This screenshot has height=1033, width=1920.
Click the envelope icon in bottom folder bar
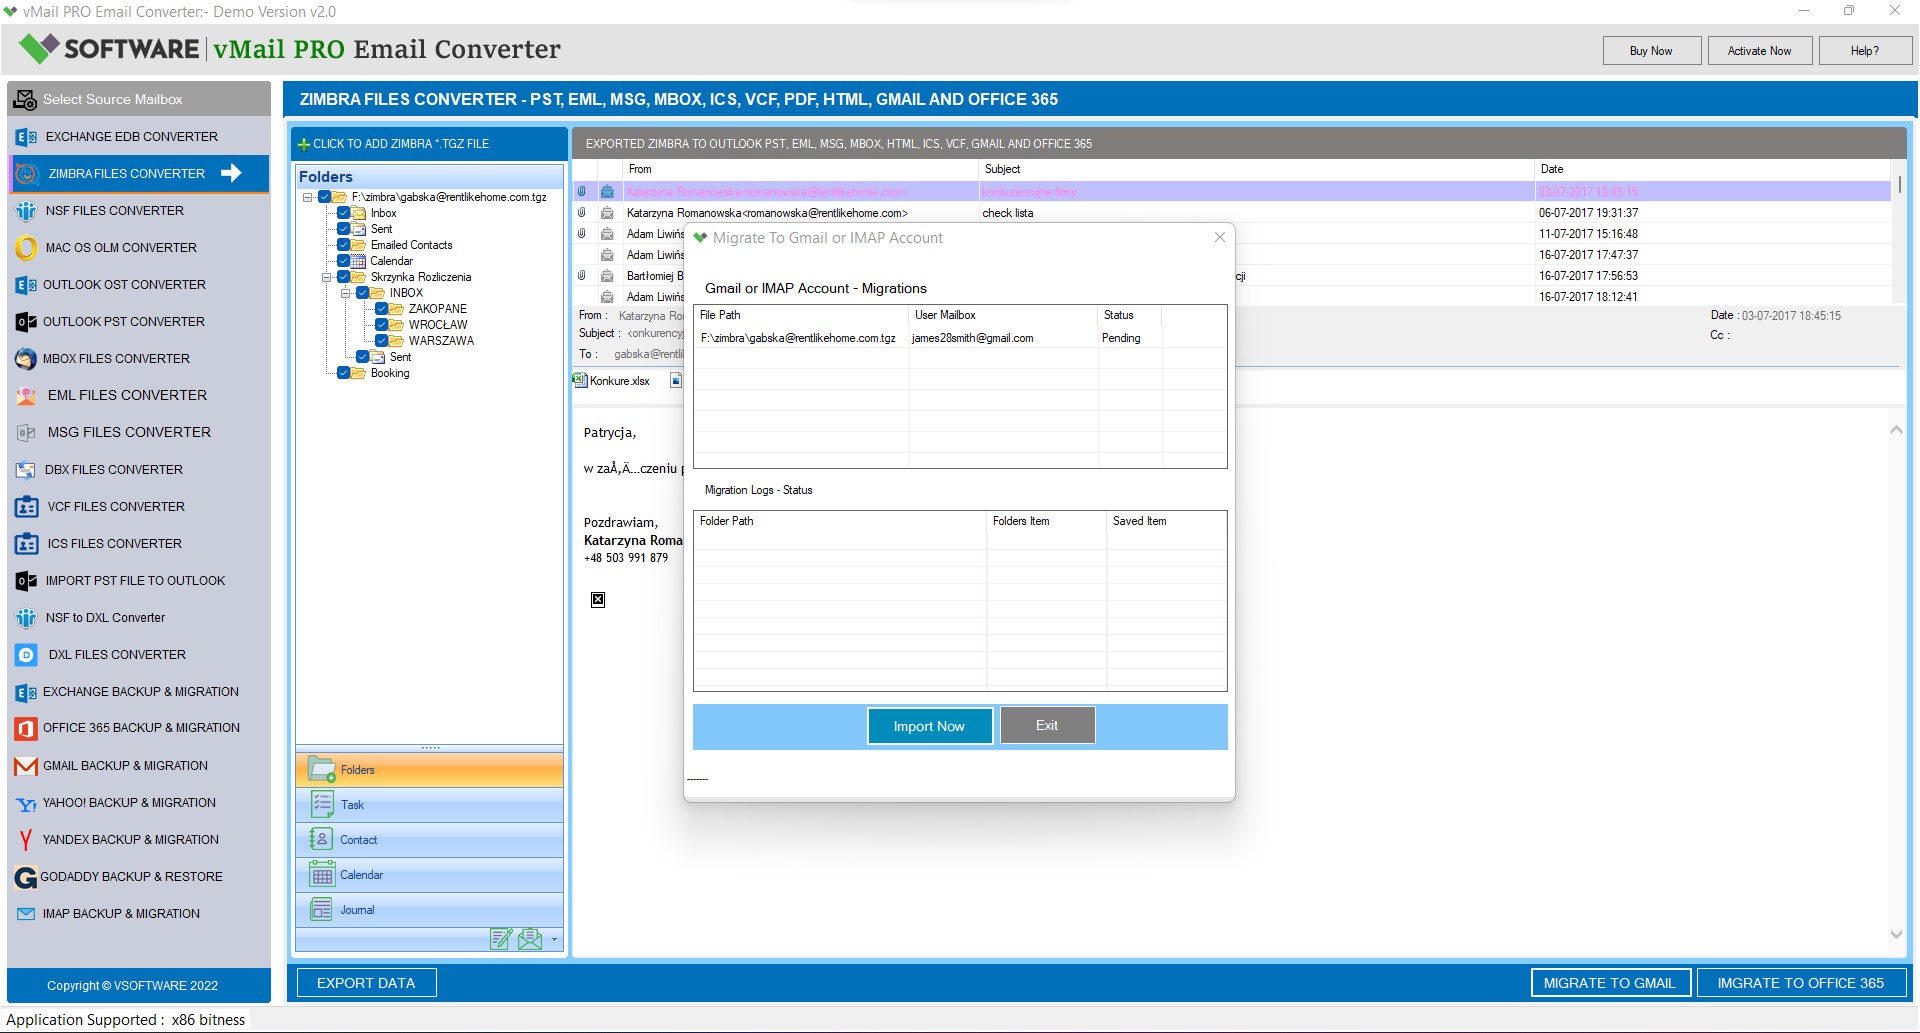point(530,938)
